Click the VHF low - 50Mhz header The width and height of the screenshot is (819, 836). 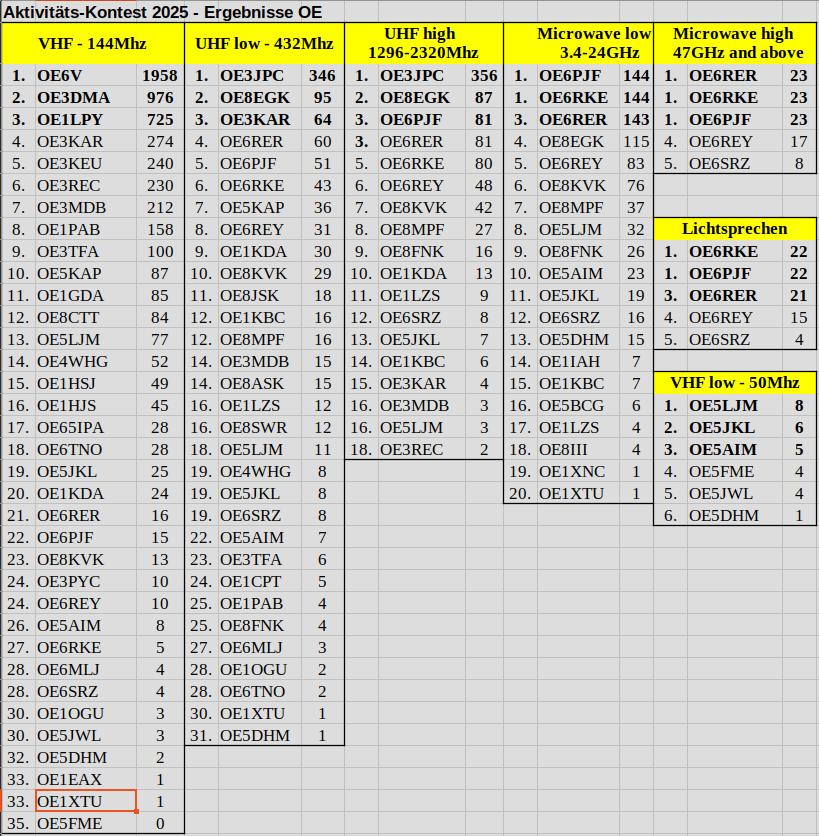coord(735,383)
